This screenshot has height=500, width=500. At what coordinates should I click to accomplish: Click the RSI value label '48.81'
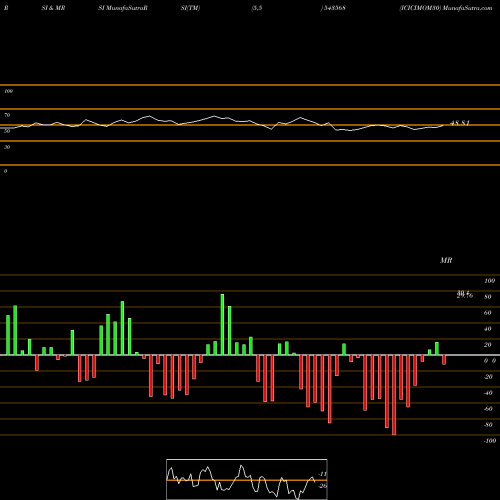460,123
